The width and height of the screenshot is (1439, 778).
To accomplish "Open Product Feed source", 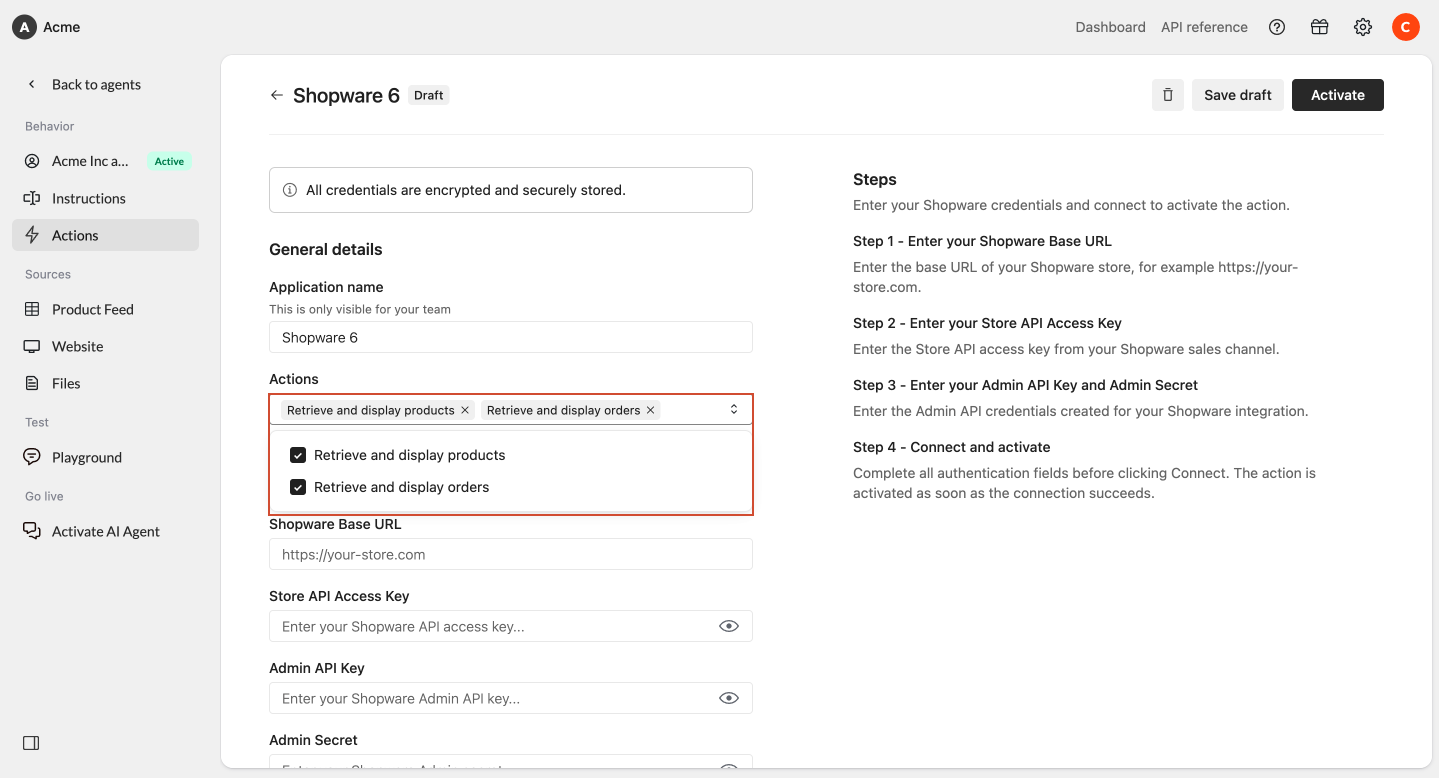I will [x=105, y=309].
